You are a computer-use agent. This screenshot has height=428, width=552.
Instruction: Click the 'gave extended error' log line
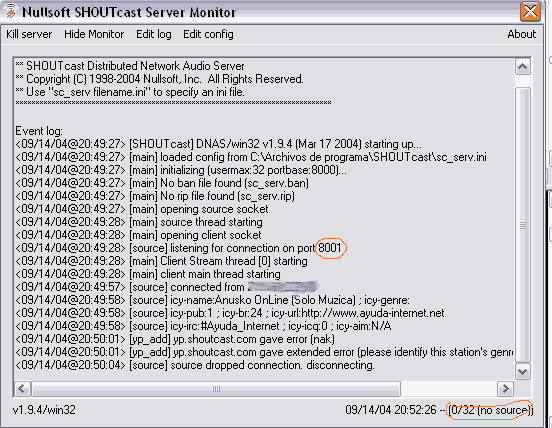[x=264, y=352]
